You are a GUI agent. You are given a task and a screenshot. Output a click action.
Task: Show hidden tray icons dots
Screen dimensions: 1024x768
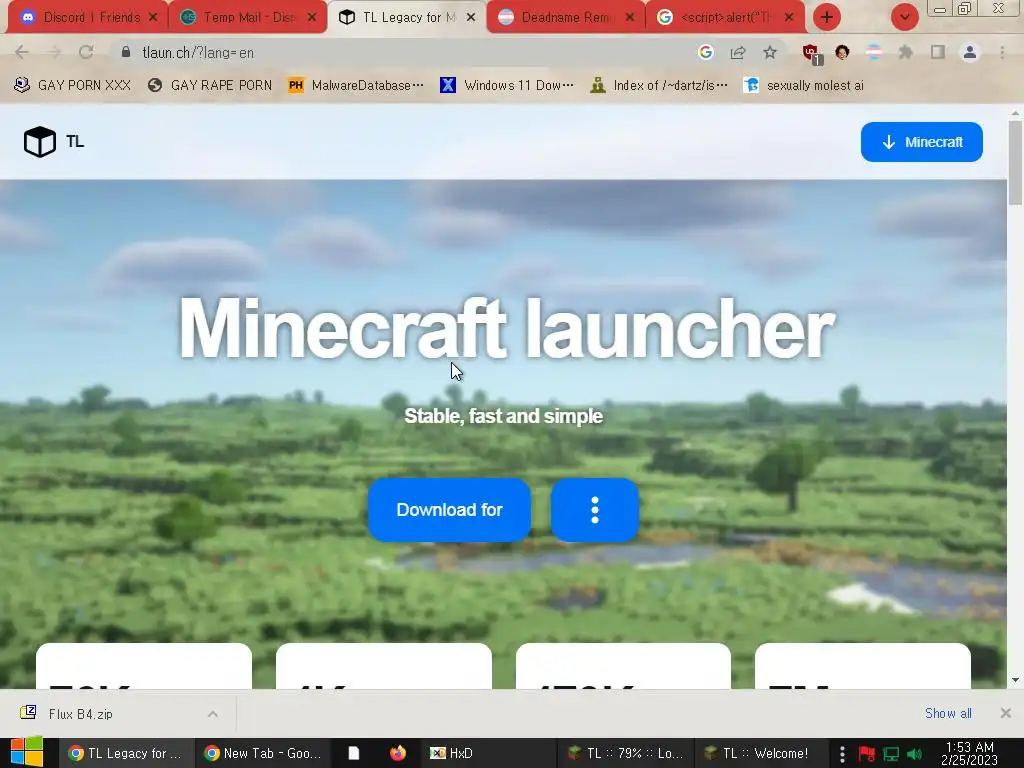[x=842, y=754]
